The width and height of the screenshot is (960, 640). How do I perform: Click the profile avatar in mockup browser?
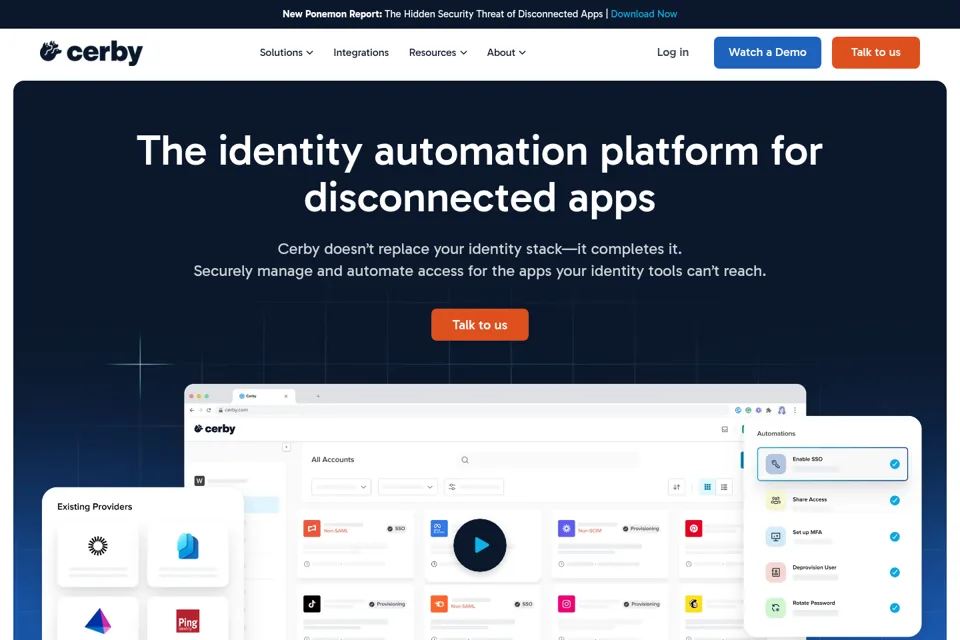781,410
